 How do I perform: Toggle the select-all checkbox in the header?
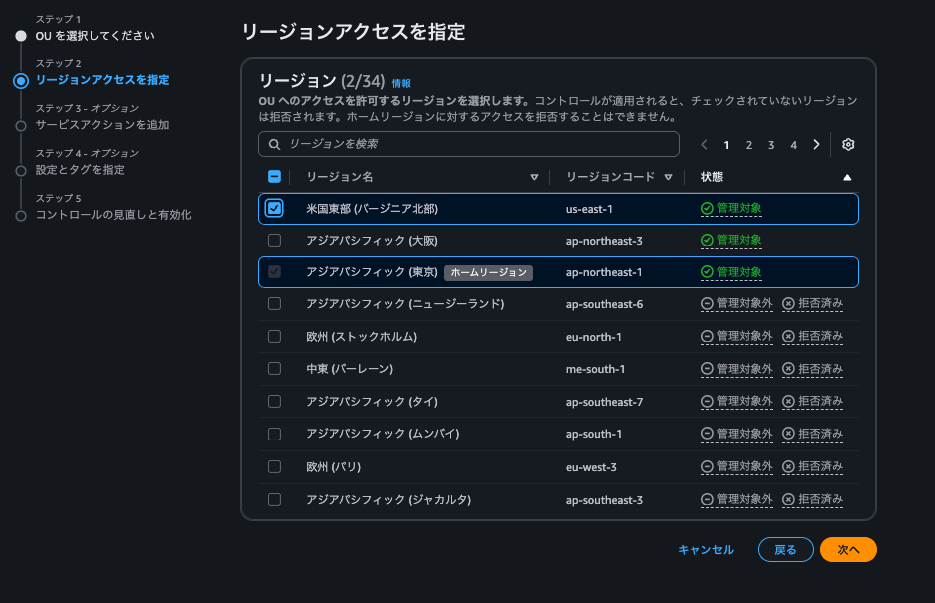coord(273,176)
